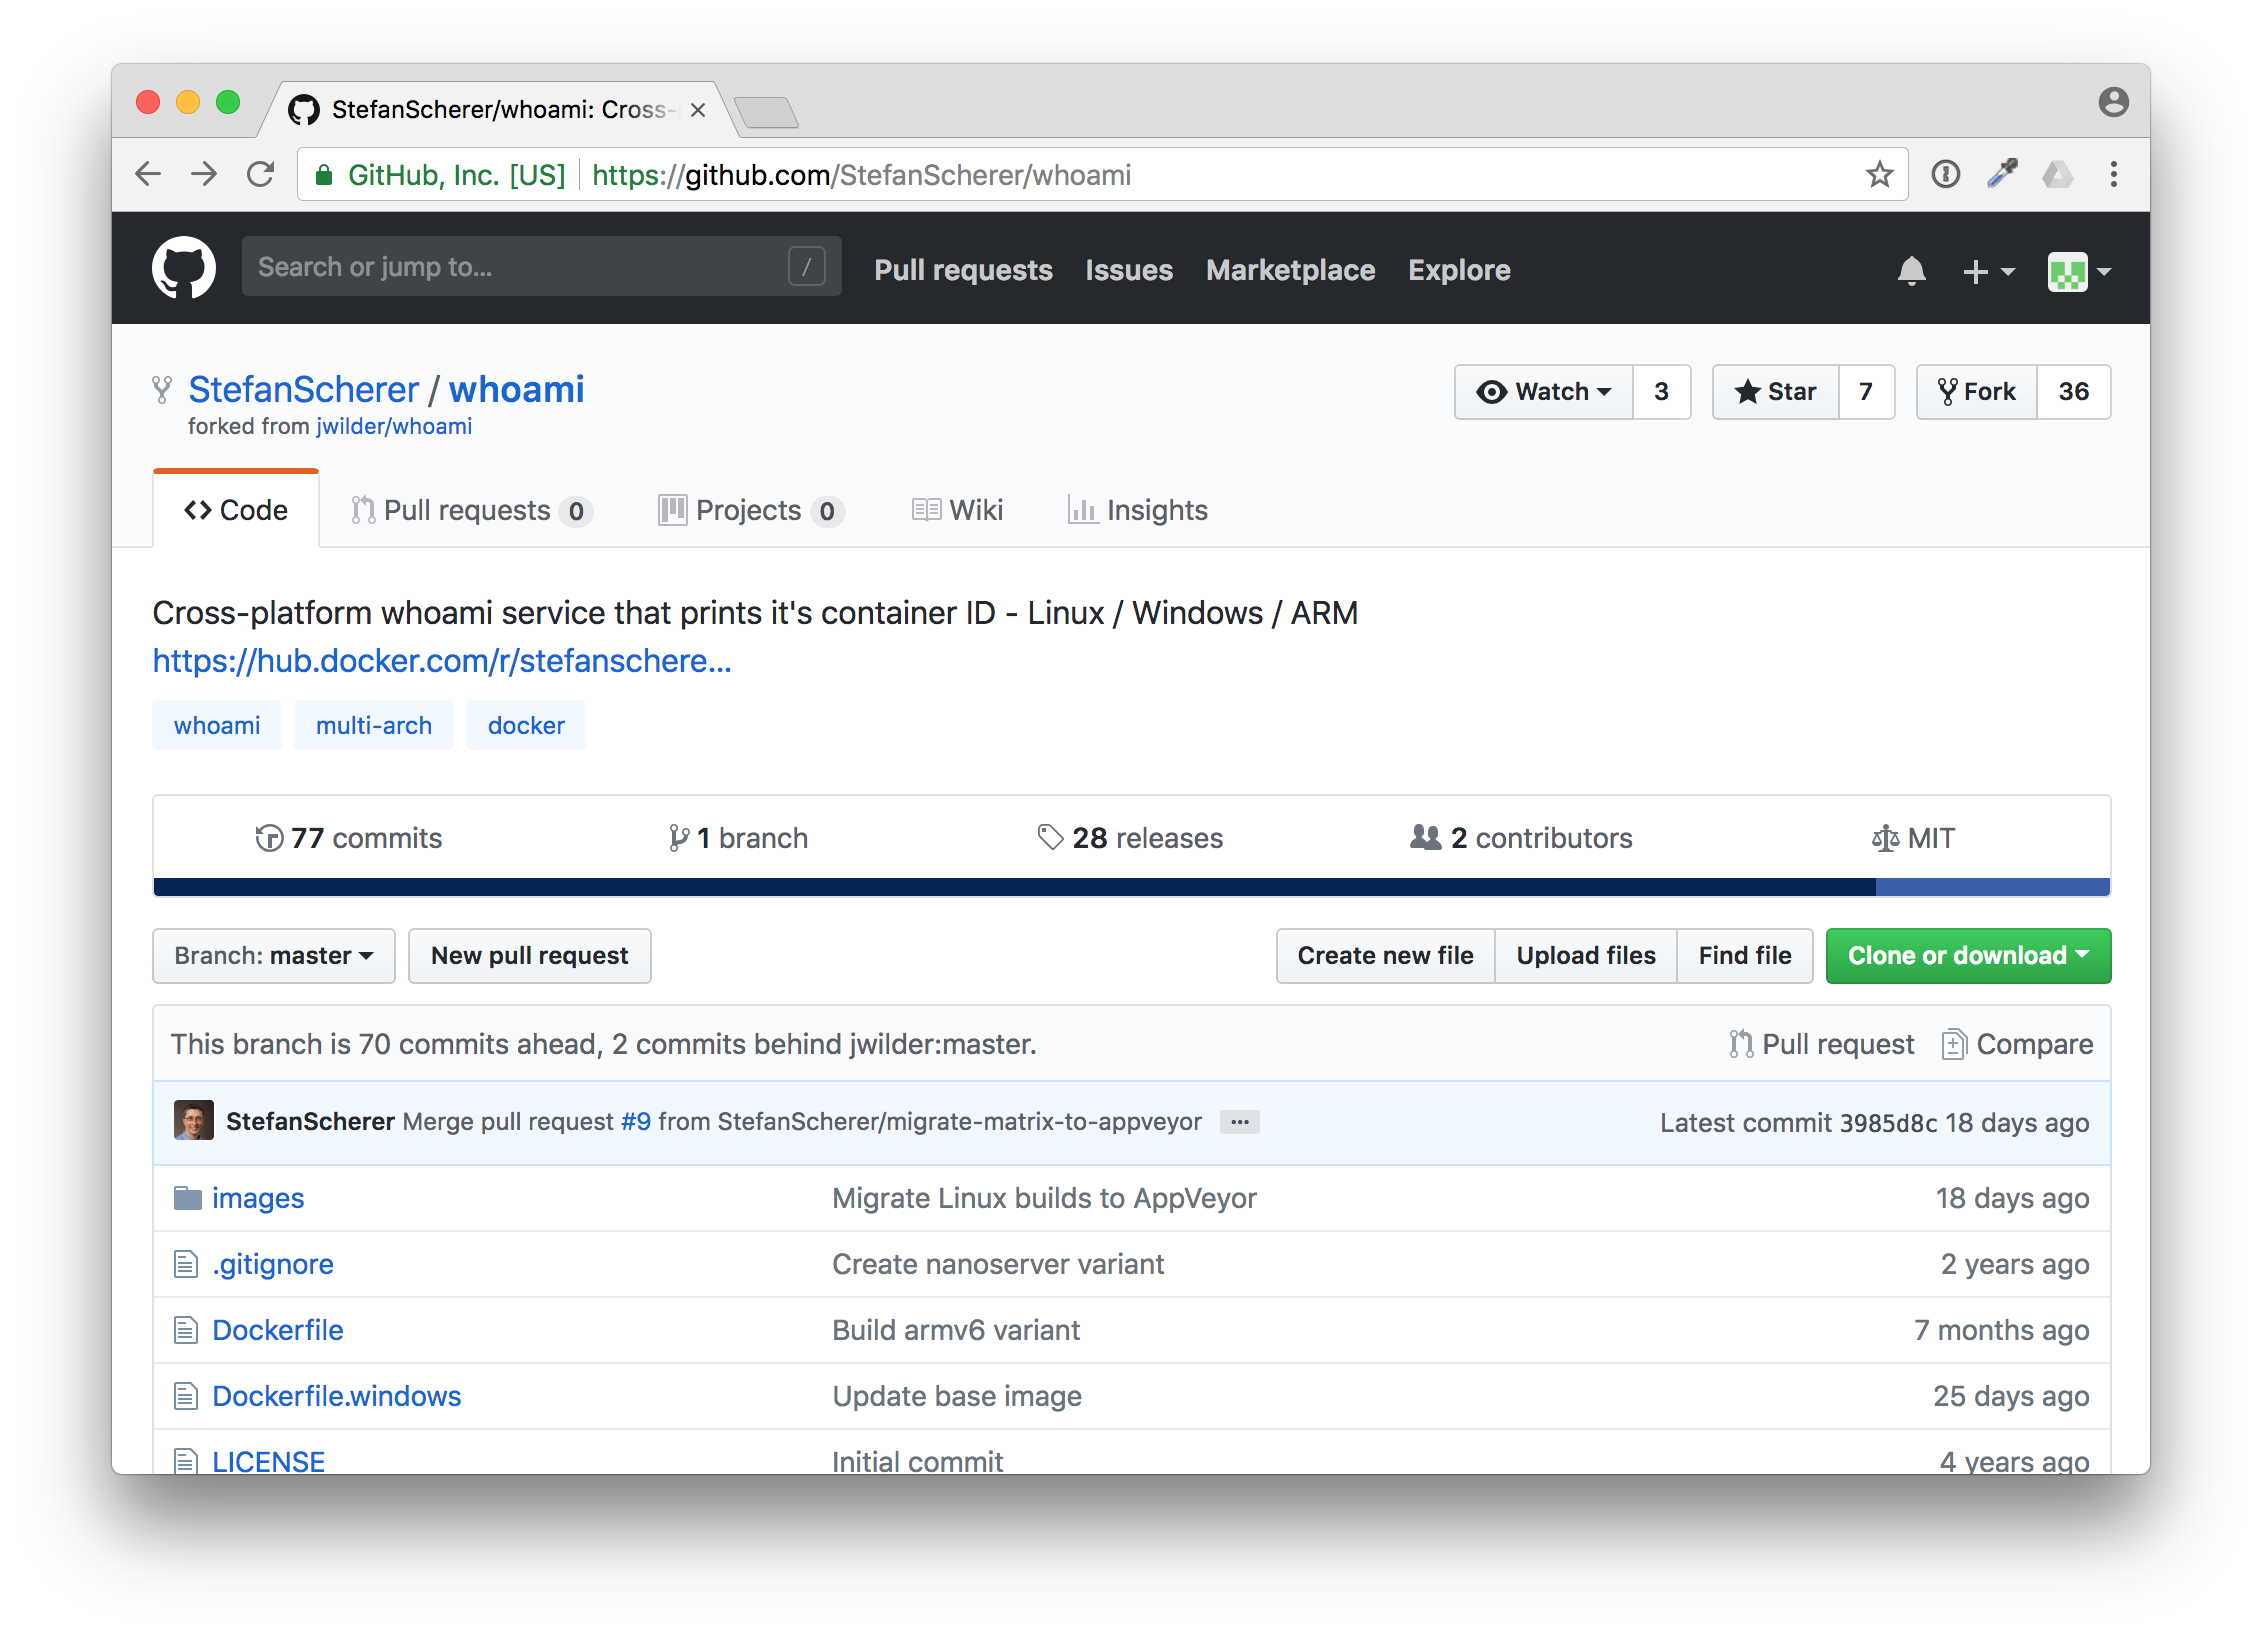Image resolution: width=2262 pixels, height=1634 pixels.
Task: Open notifications via the bell icon
Action: tap(1911, 270)
